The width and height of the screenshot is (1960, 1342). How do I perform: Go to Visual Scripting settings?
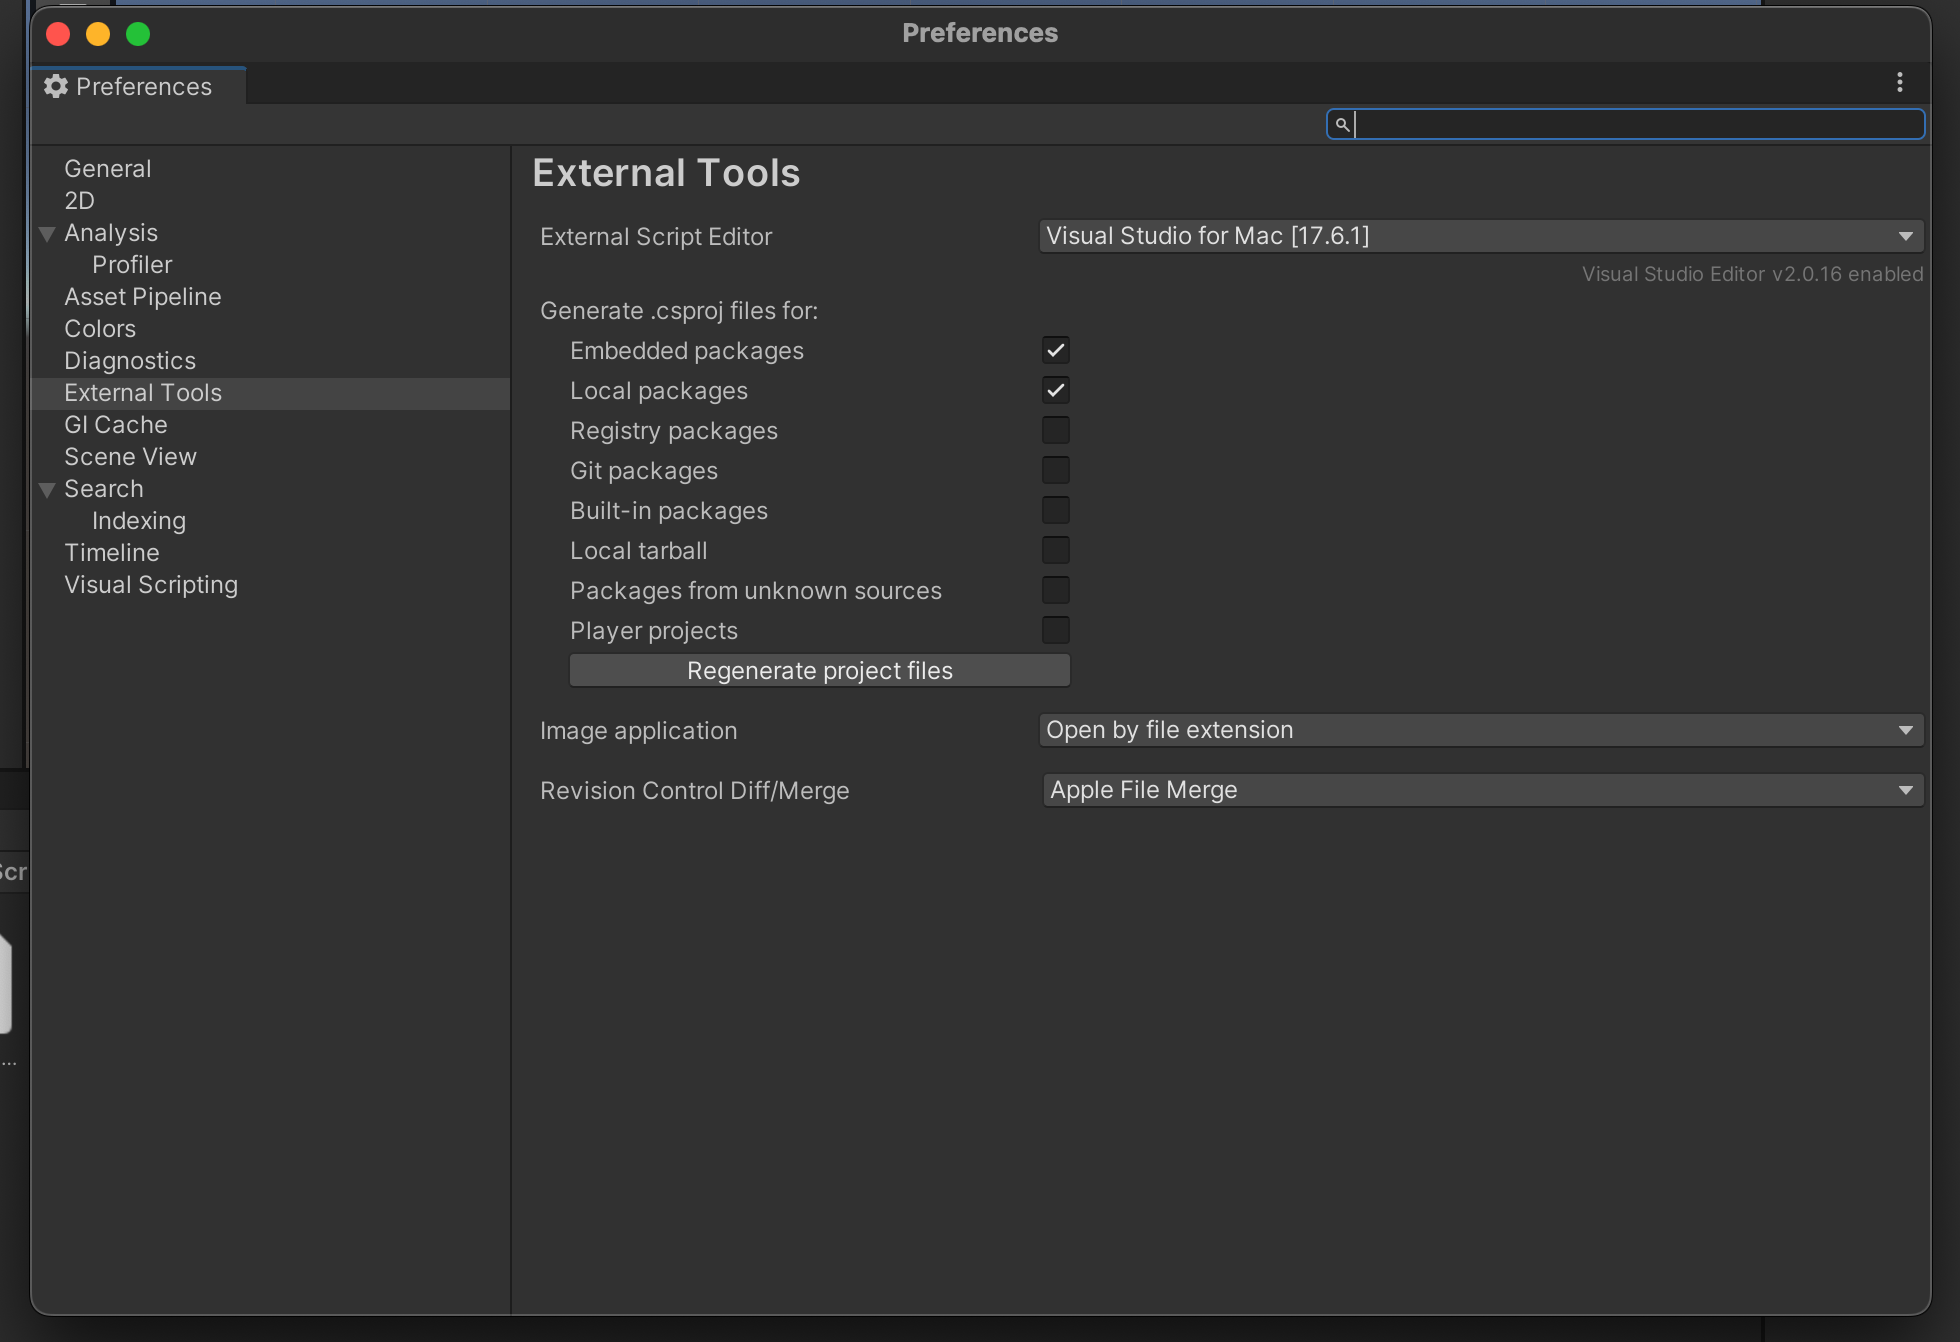pyautogui.click(x=151, y=585)
